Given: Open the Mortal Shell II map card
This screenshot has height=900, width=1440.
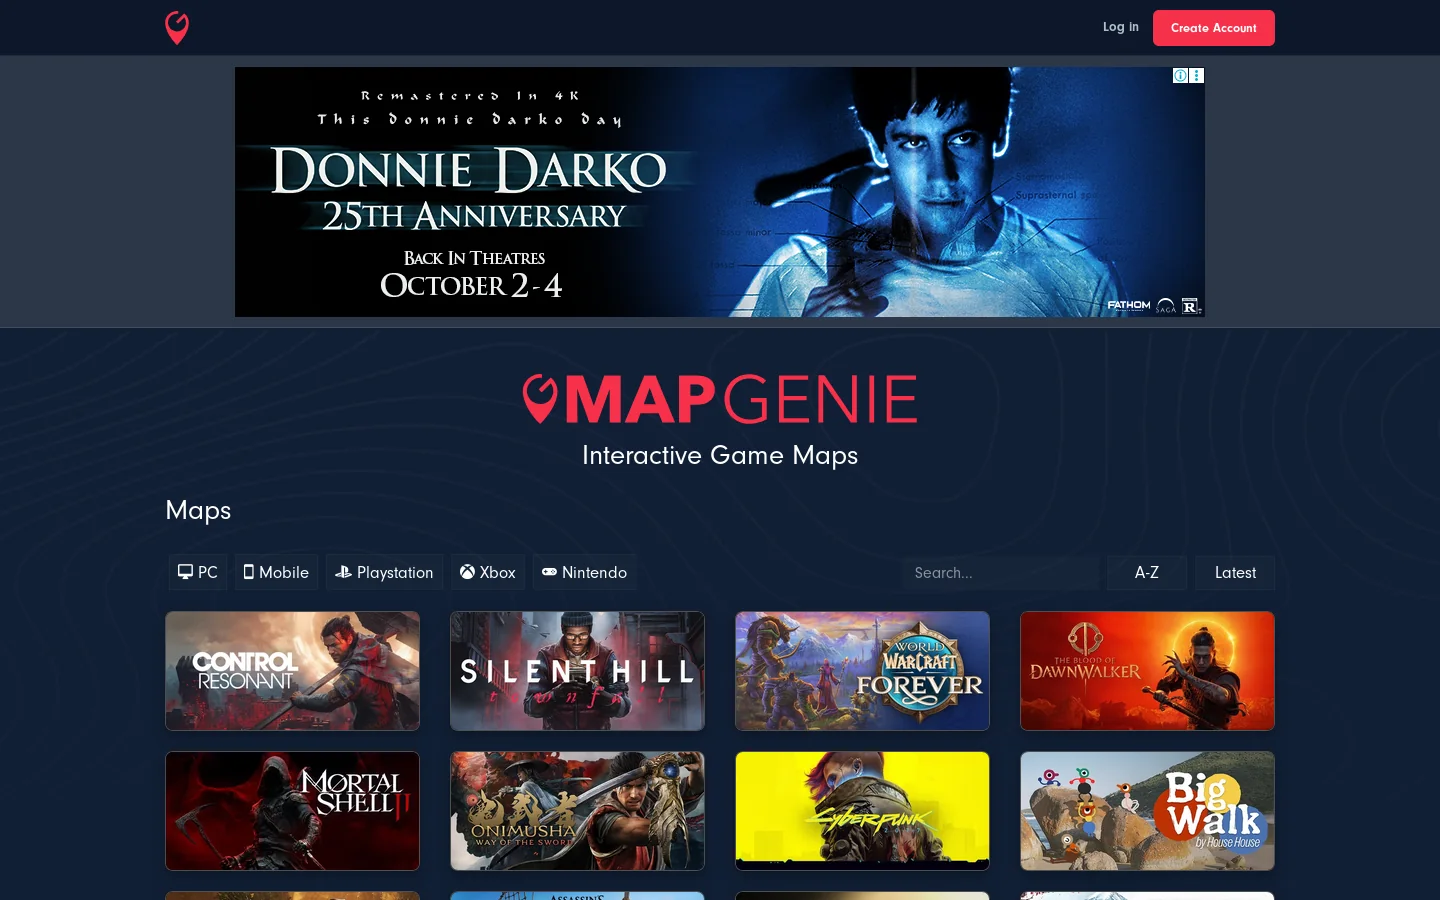Looking at the screenshot, I should (x=292, y=811).
